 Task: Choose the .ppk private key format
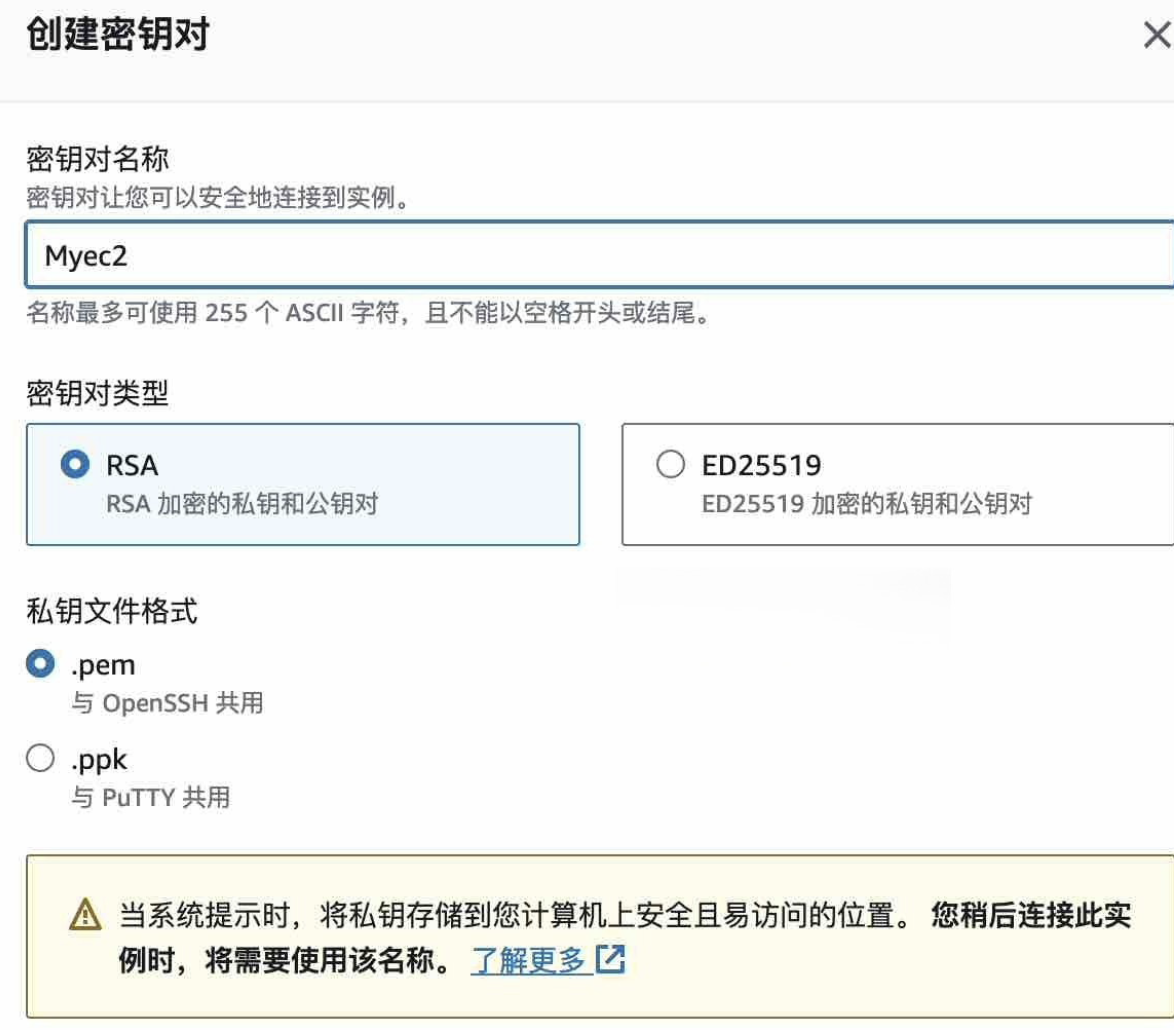tap(40, 758)
